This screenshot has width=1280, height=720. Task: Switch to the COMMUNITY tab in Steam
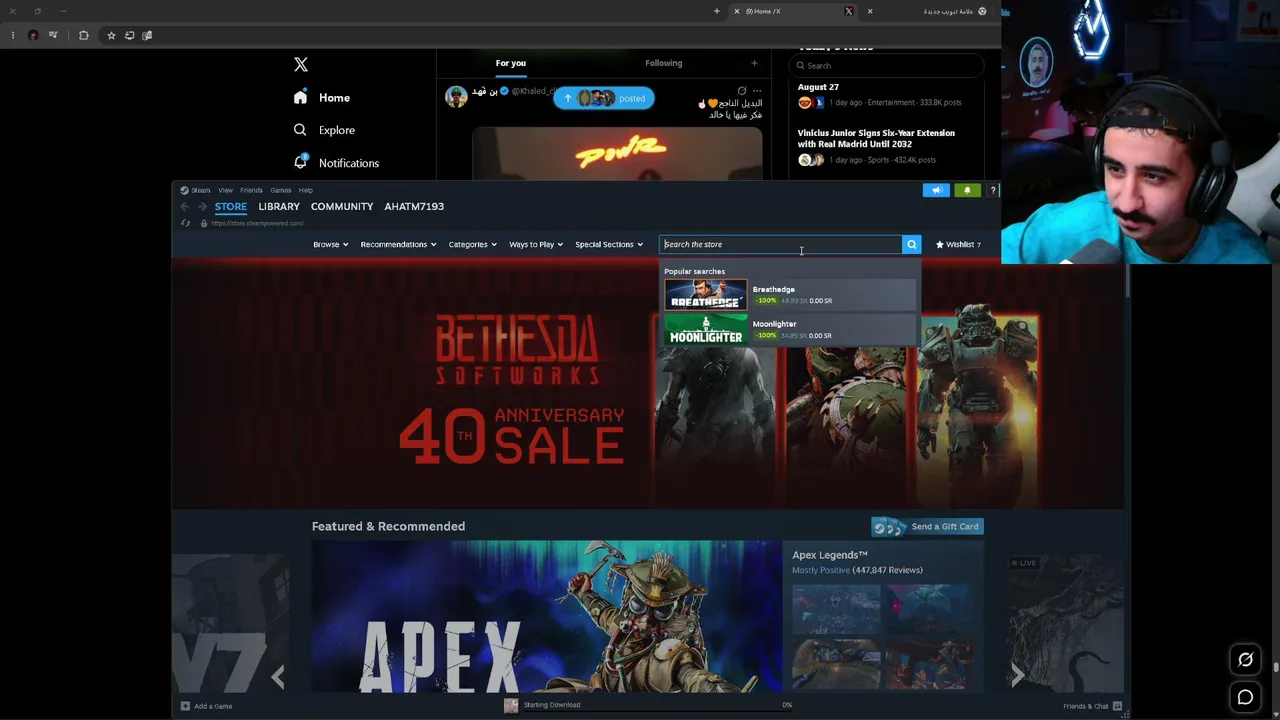342,206
